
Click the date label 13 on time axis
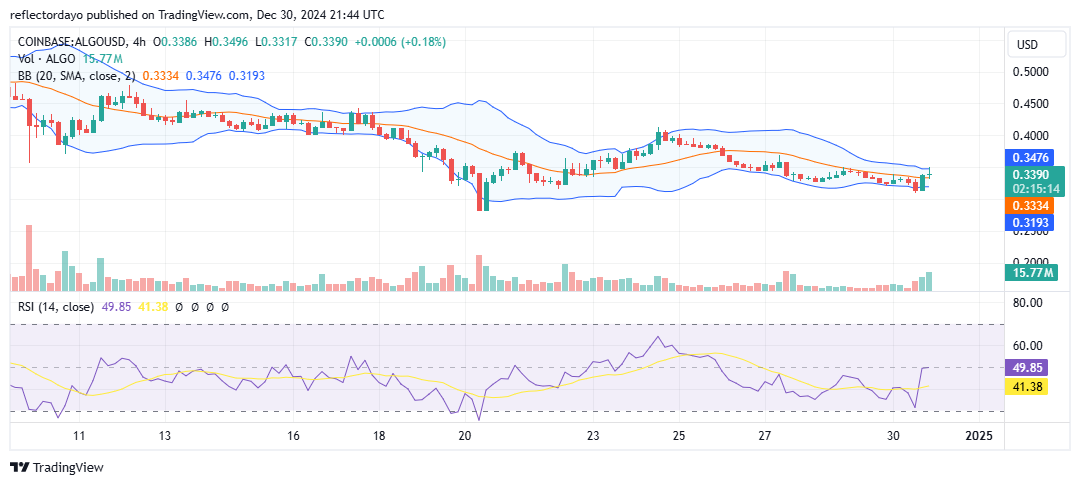(165, 436)
